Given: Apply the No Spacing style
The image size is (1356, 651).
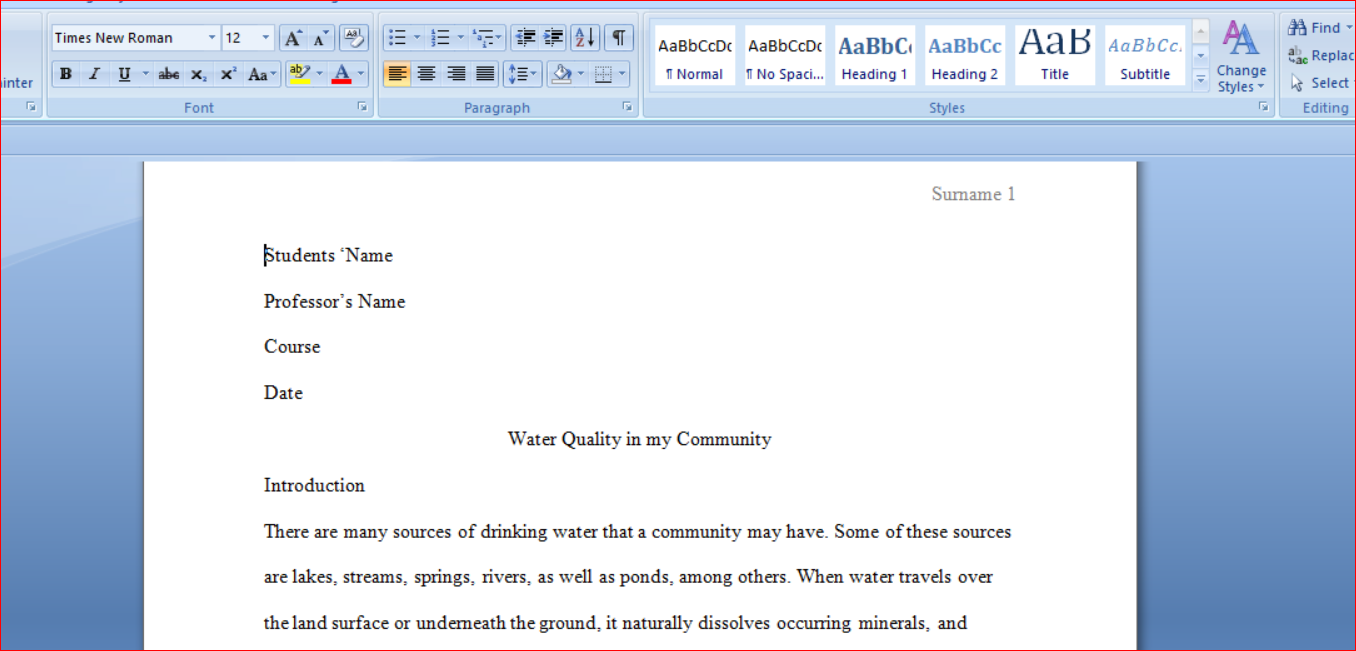Looking at the screenshot, I should click(x=785, y=56).
